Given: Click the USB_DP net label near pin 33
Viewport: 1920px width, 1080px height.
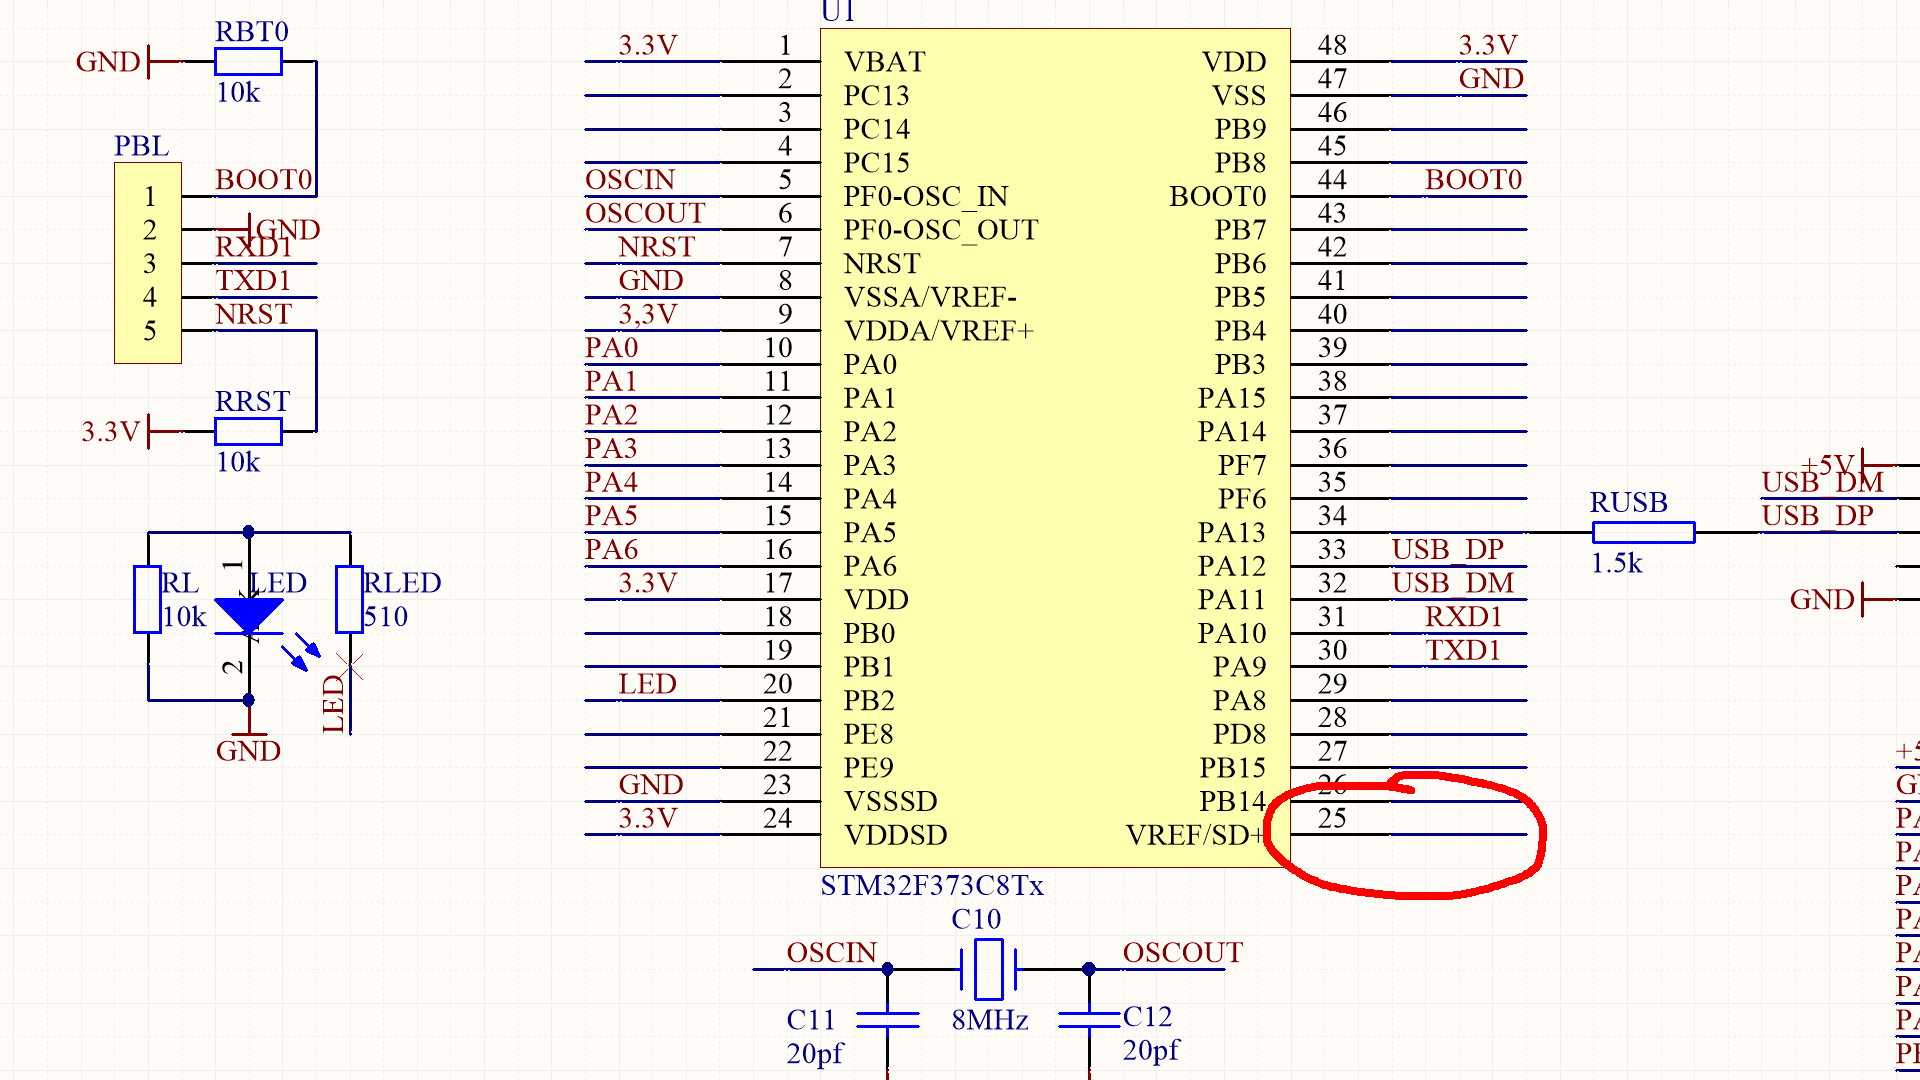Looking at the screenshot, I should click(1447, 549).
